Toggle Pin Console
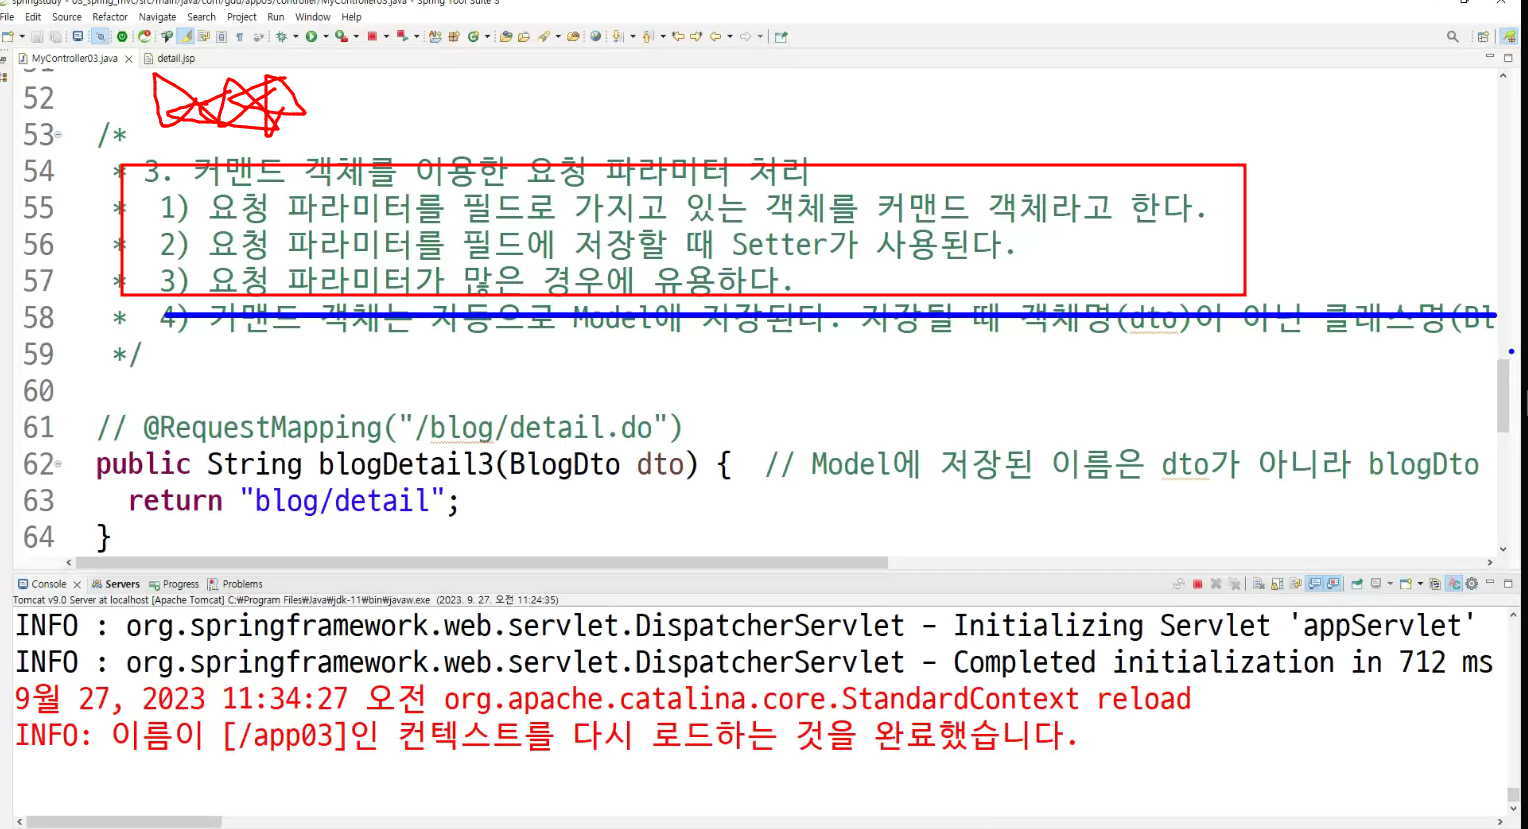Image resolution: width=1528 pixels, height=829 pixels. pyautogui.click(x=1356, y=584)
